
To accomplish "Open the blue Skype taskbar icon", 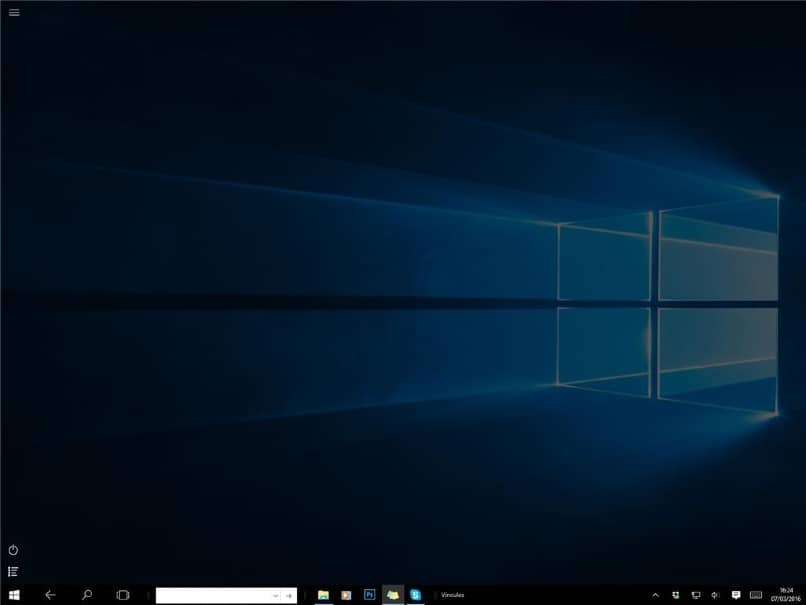I will (416, 595).
